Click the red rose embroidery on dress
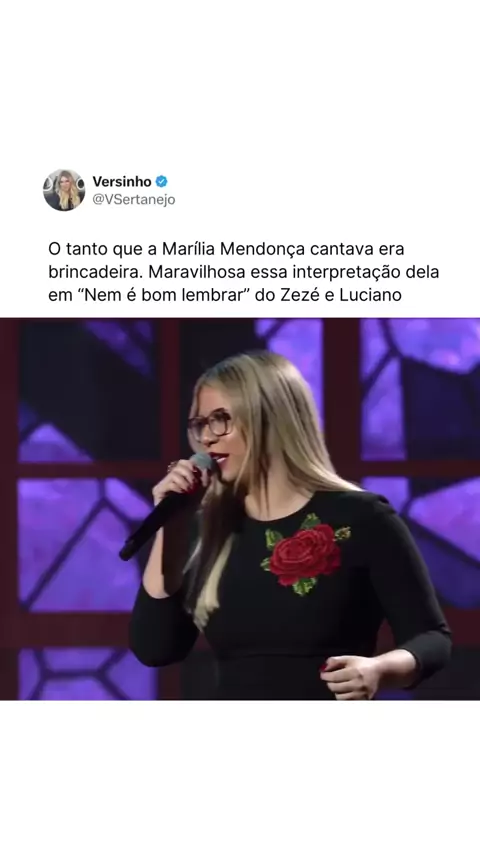Viewport: 480px width, 854px height. pos(305,554)
